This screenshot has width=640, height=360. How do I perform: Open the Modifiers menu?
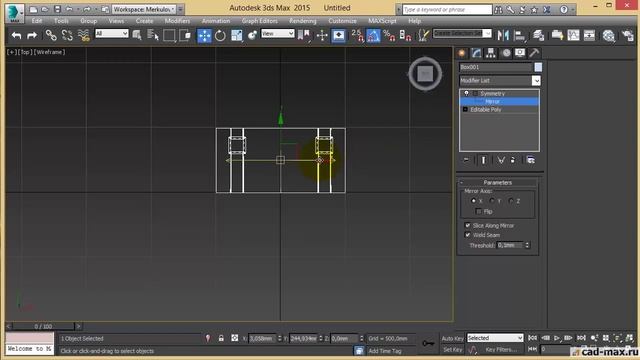tap(177, 21)
